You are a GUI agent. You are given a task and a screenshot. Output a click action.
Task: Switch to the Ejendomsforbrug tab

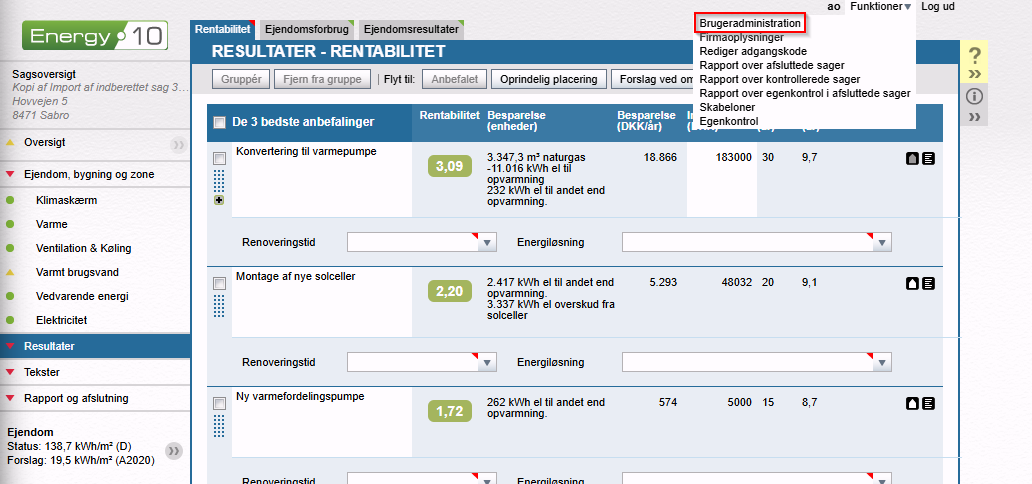click(306, 30)
